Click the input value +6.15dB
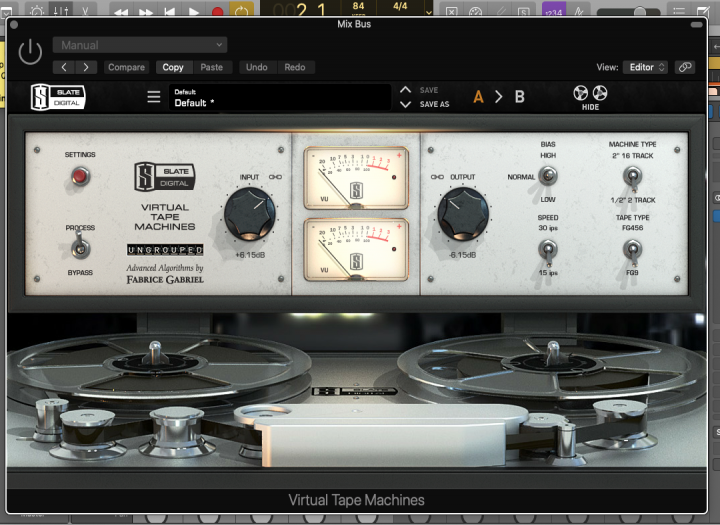720x525 pixels. (250, 255)
